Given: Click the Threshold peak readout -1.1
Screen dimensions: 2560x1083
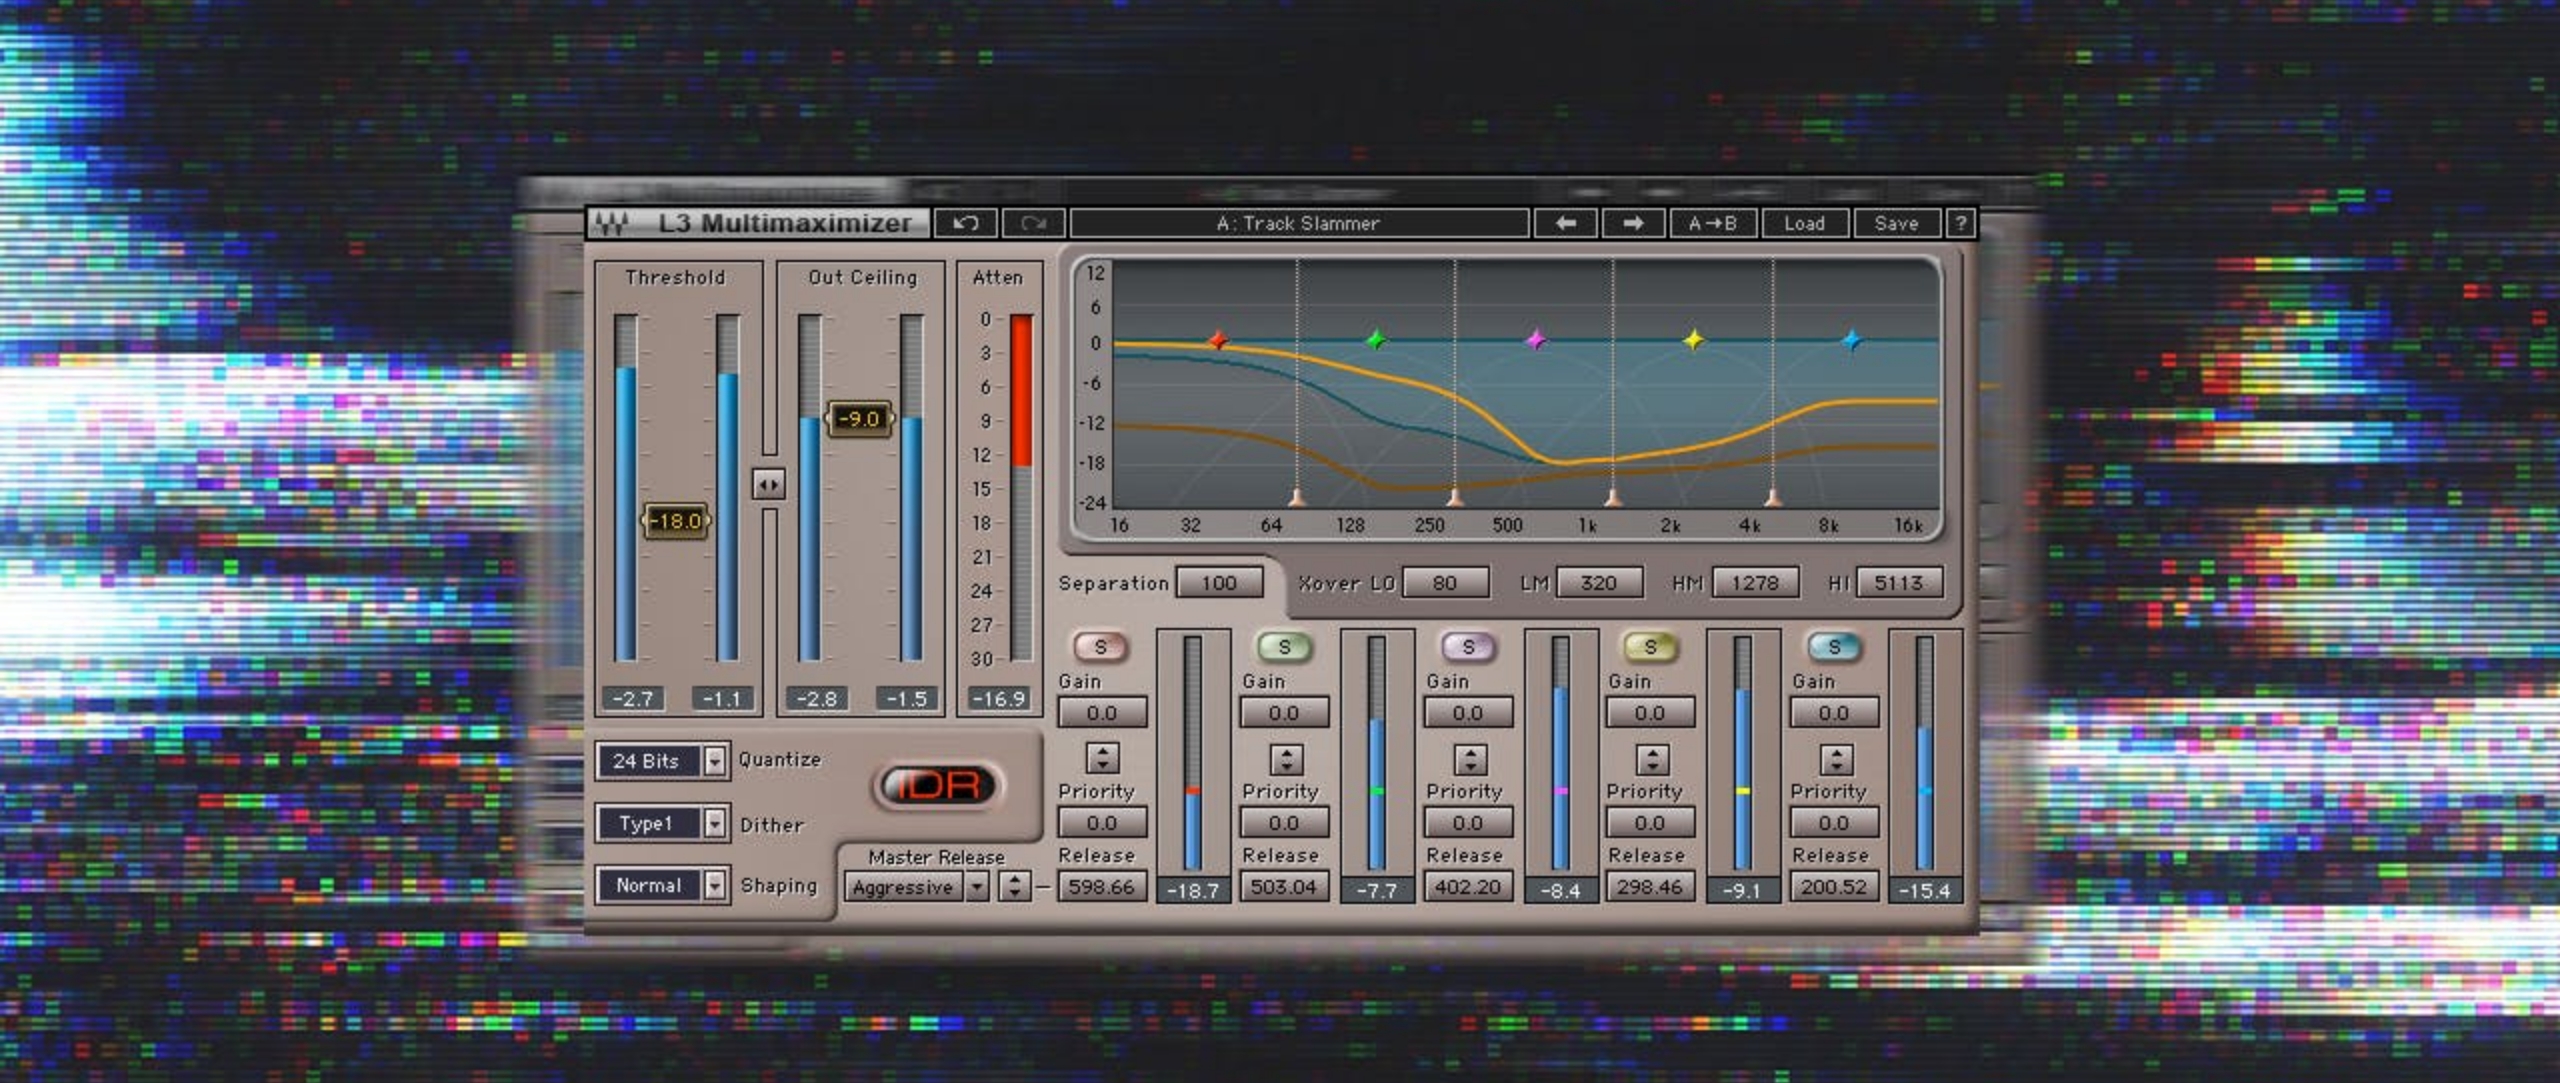Looking at the screenshot, I should click(722, 699).
